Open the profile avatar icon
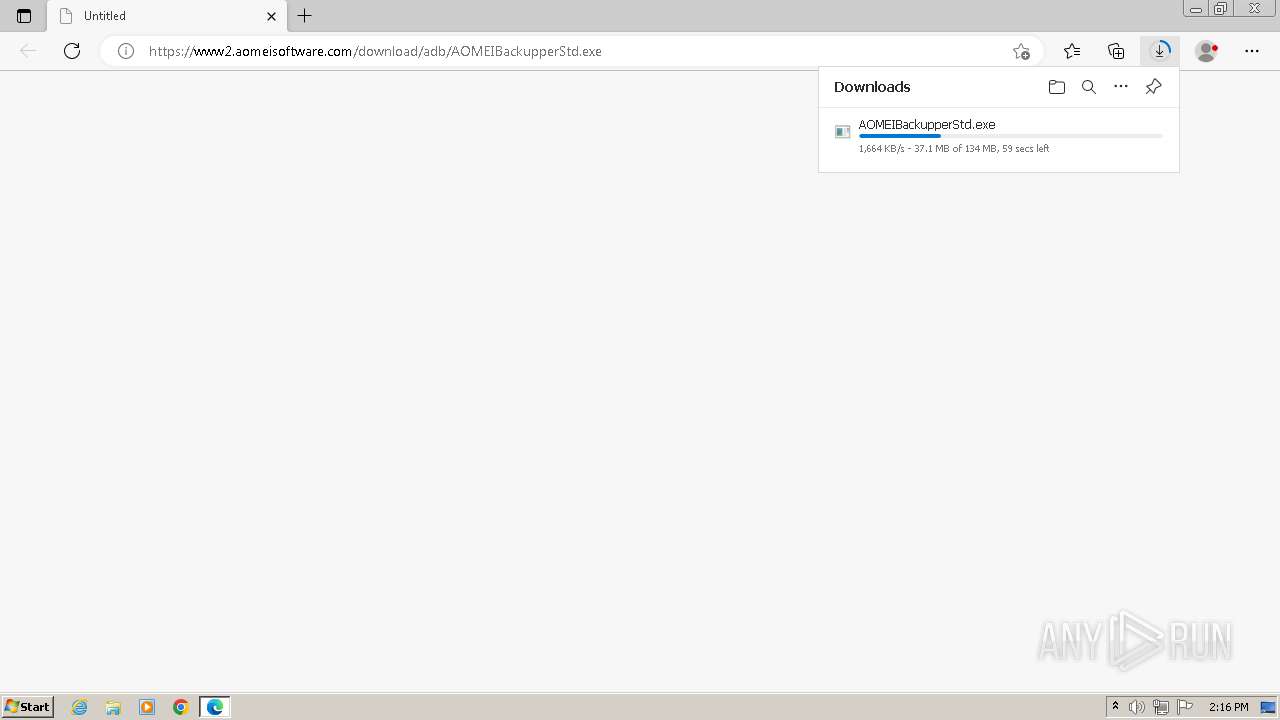The image size is (1280, 720). pos(1207,51)
